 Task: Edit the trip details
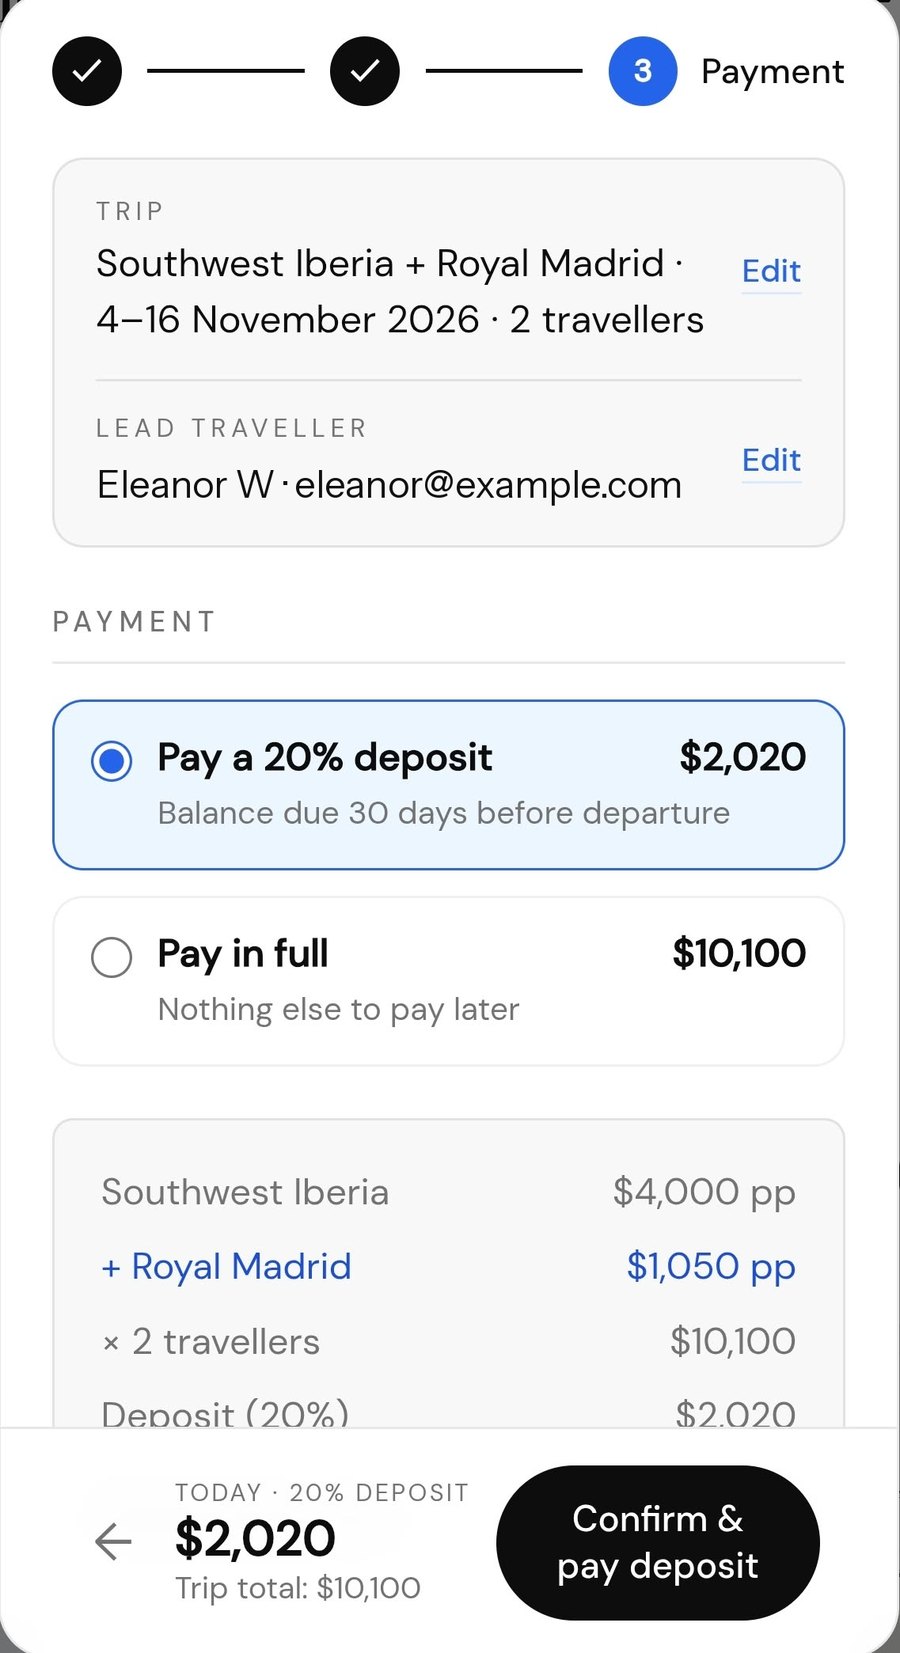pos(771,271)
